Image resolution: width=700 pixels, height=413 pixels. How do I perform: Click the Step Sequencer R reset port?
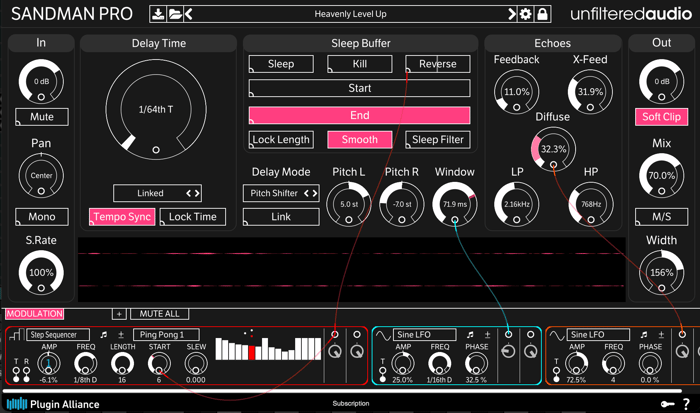click(26, 371)
